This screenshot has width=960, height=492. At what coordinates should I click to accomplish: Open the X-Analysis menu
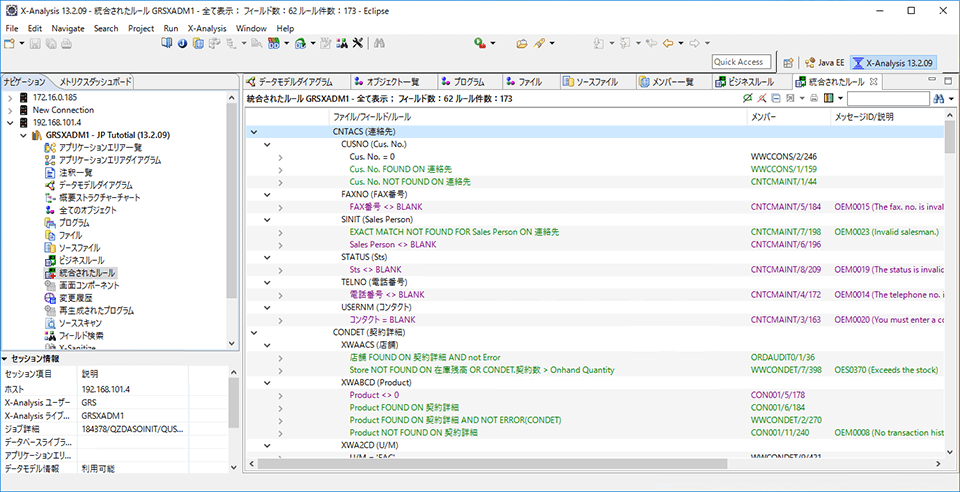point(207,28)
